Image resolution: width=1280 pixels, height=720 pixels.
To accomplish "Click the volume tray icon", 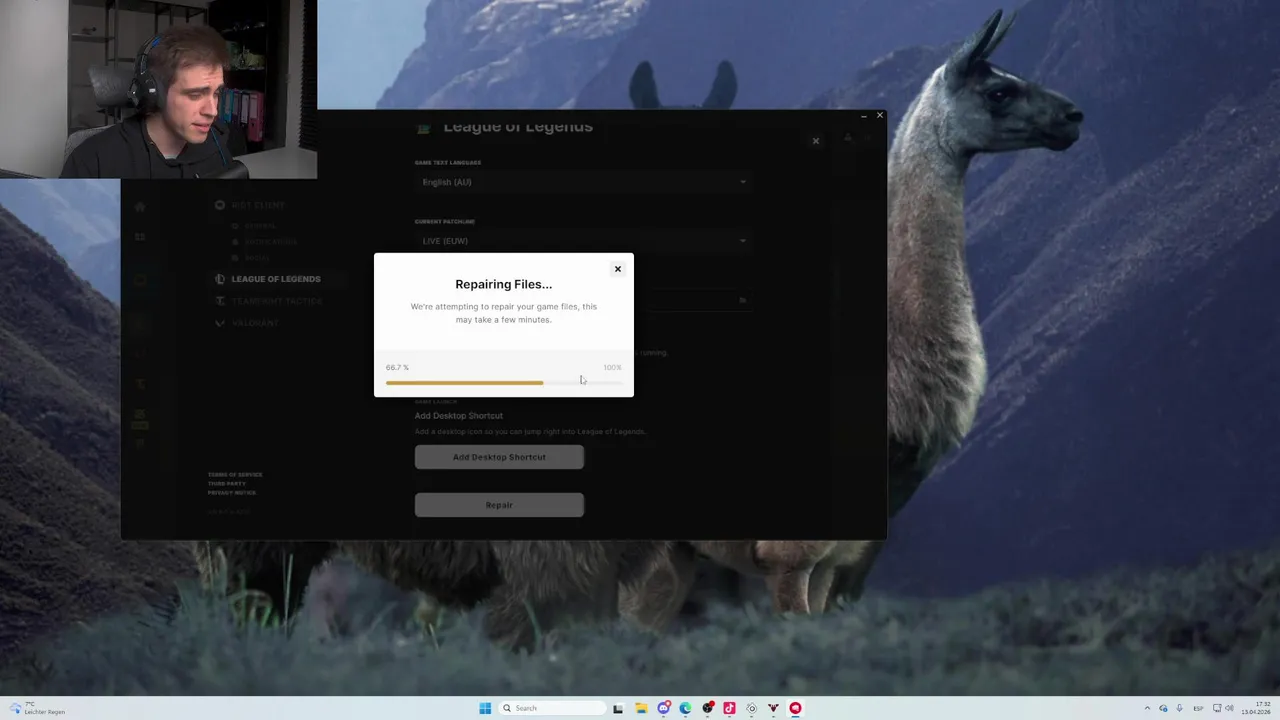I will 1229,708.
